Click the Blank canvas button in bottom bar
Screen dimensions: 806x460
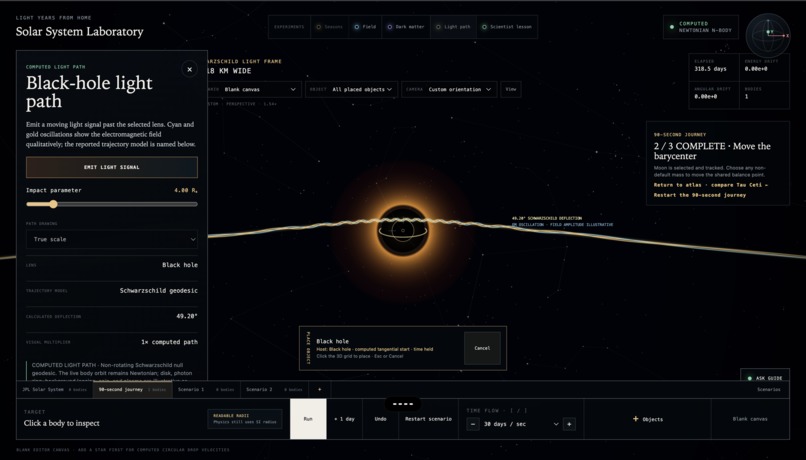(x=750, y=419)
